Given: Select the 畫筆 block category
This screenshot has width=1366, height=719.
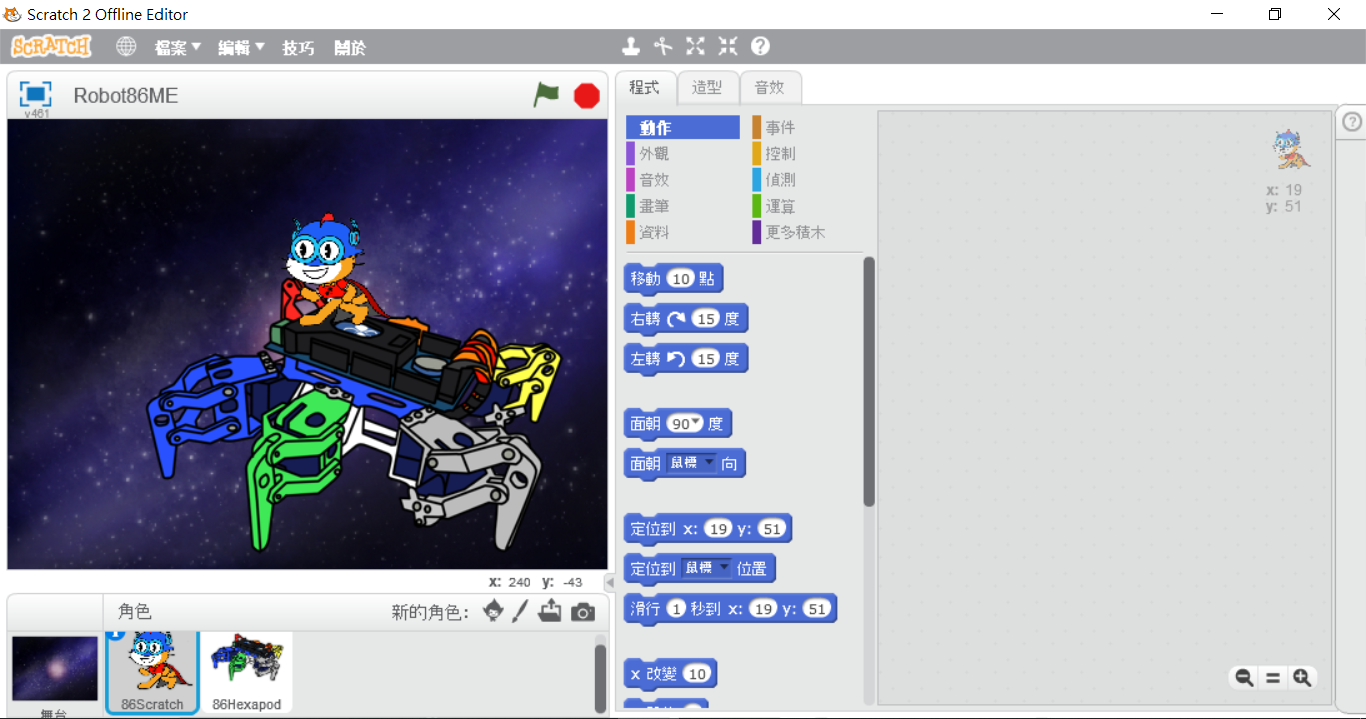Looking at the screenshot, I should click(x=683, y=205).
